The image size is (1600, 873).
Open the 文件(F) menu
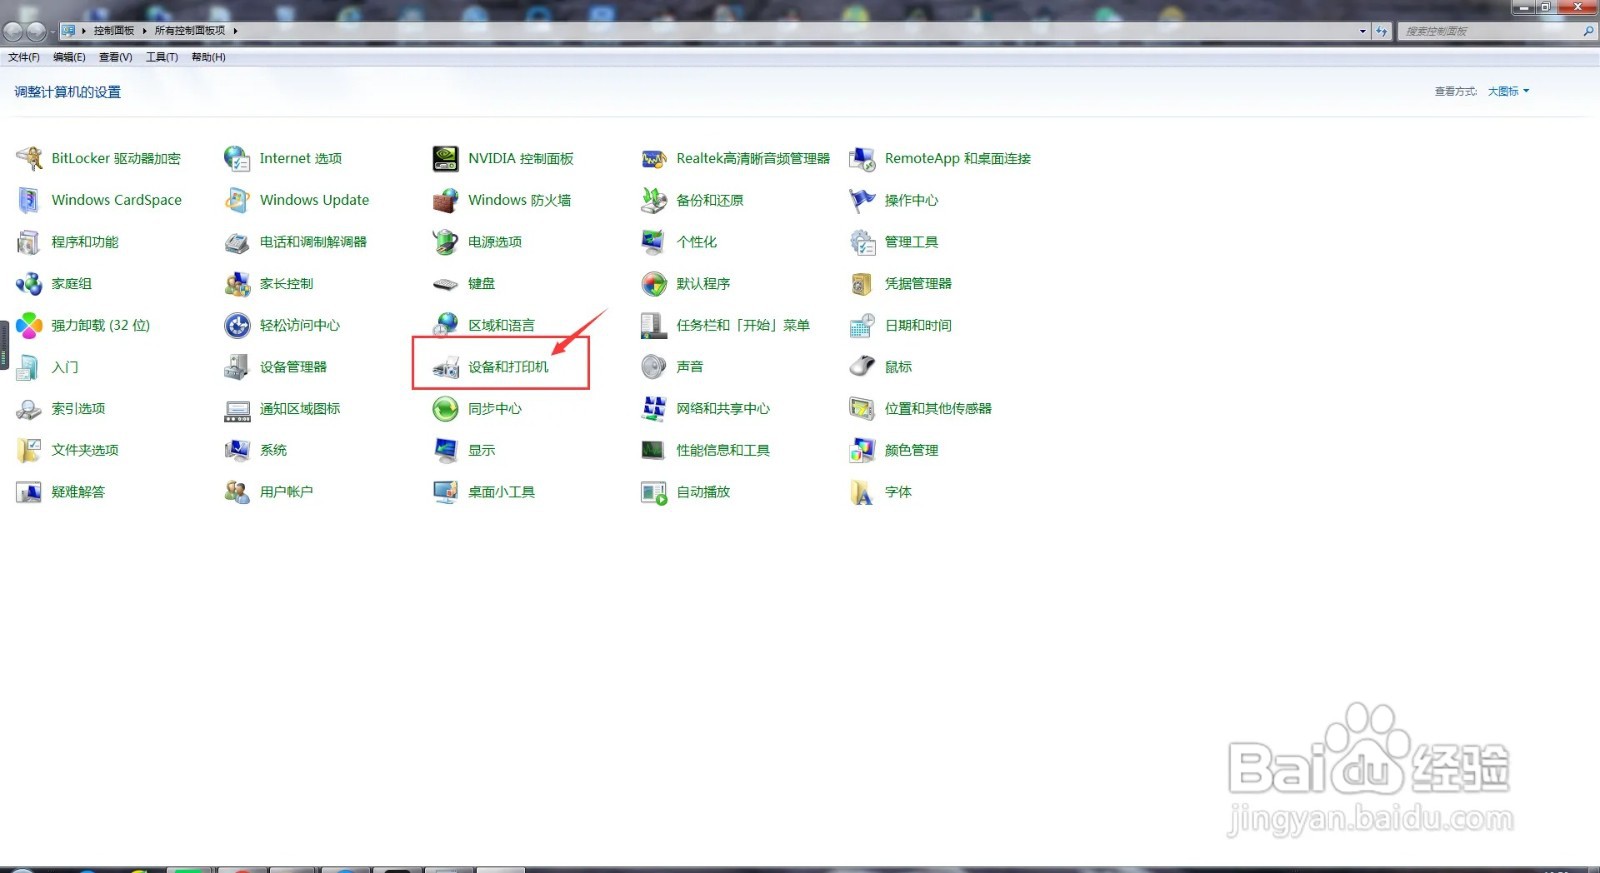pyautogui.click(x=24, y=57)
